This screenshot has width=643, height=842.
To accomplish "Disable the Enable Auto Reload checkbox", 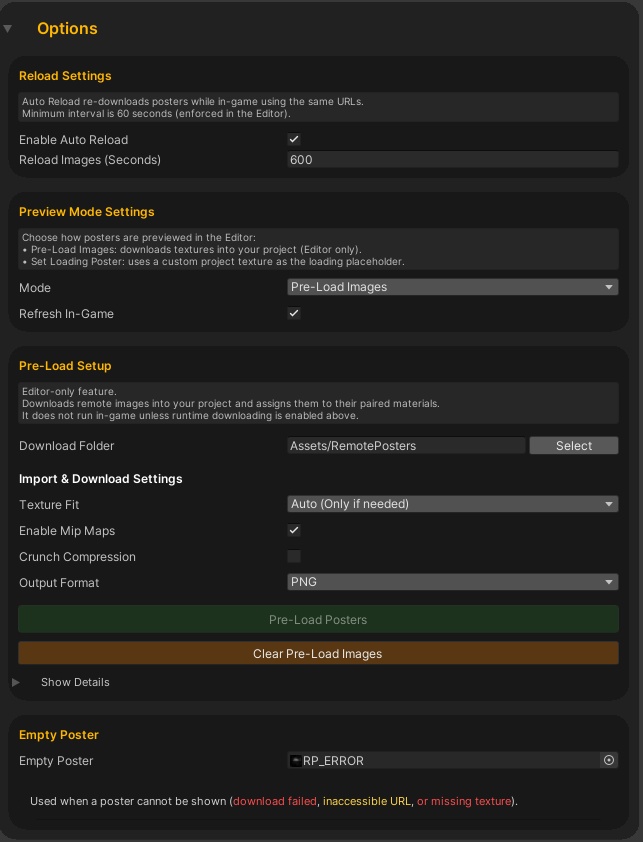I will click(x=294, y=139).
